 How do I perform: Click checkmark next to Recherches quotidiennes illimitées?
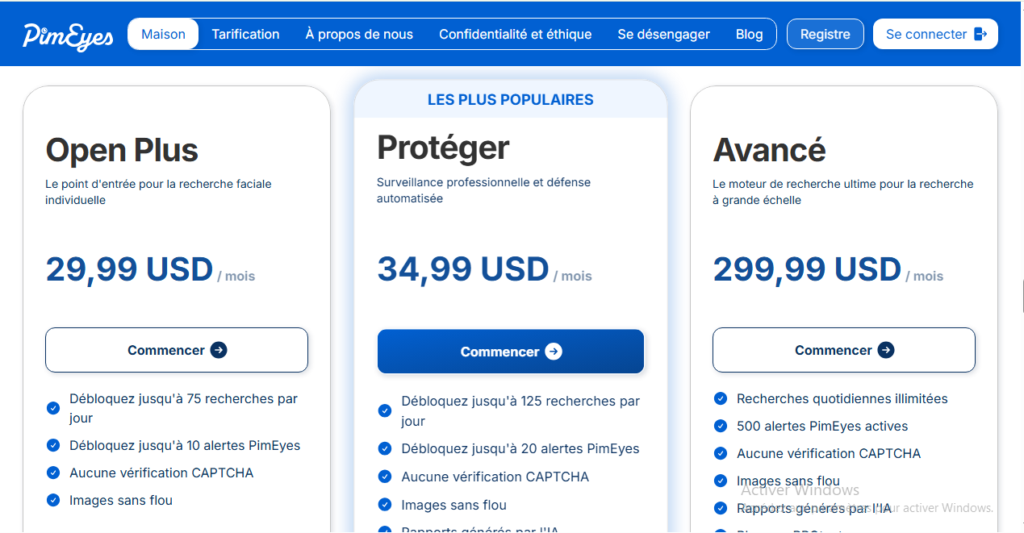tap(720, 398)
